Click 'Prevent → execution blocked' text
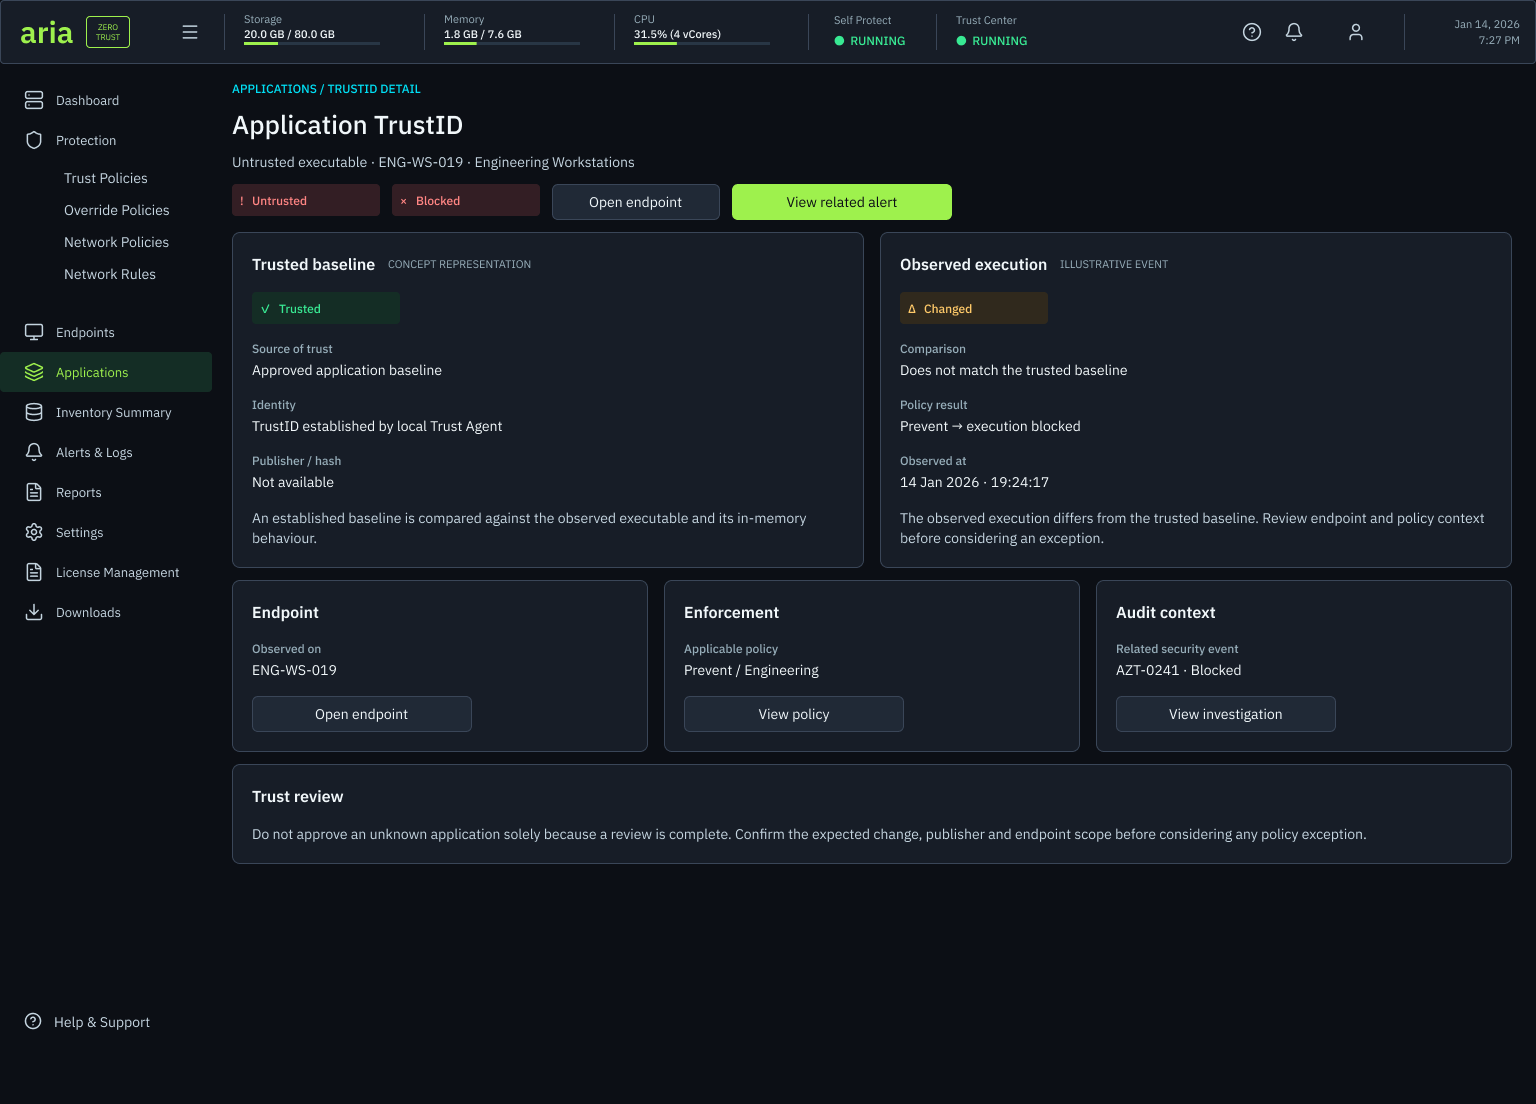1536x1104 pixels. pos(990,426)
